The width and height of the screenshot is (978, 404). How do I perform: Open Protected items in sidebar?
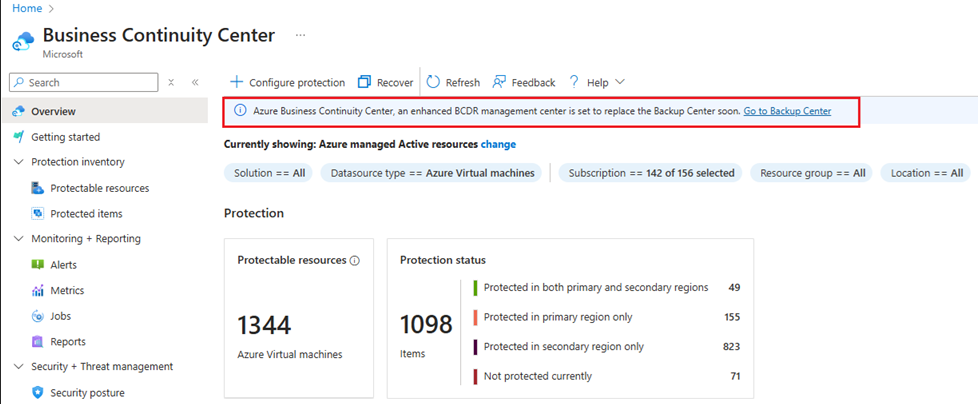pyautogui.click(x=77, y=214)
